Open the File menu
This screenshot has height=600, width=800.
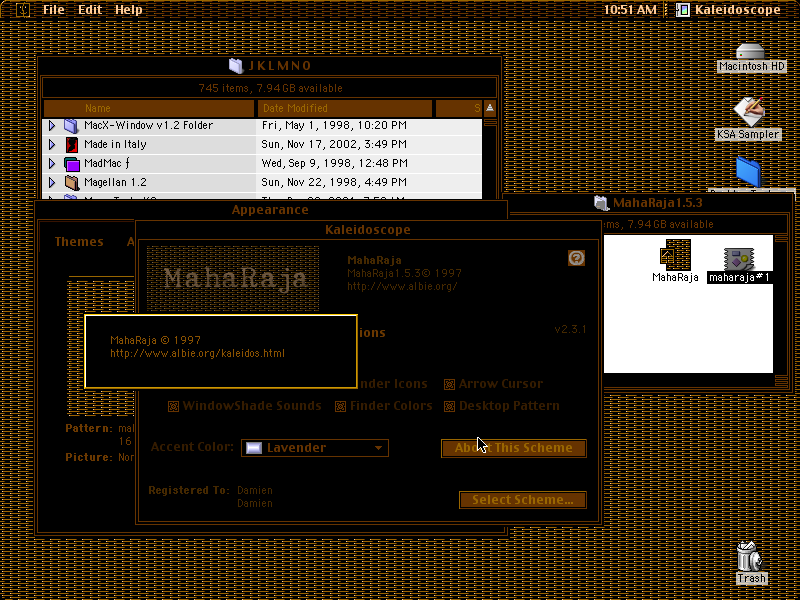coord(53,10)
